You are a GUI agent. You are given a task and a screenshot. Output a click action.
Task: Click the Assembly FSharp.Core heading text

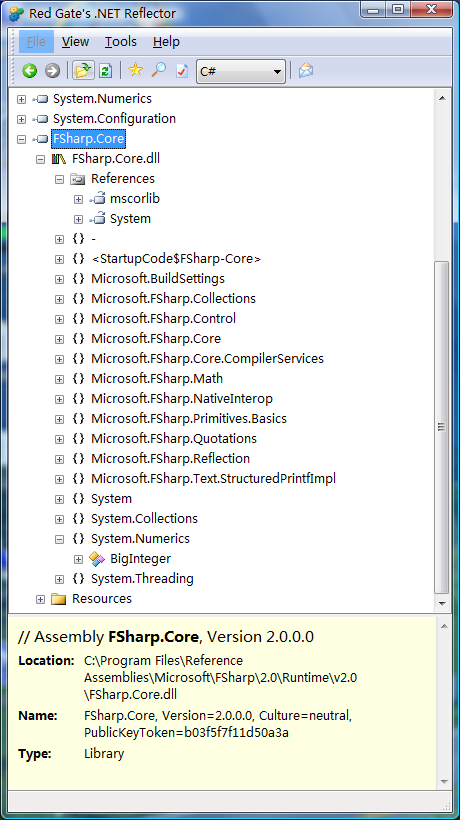(x=166, y=637)
